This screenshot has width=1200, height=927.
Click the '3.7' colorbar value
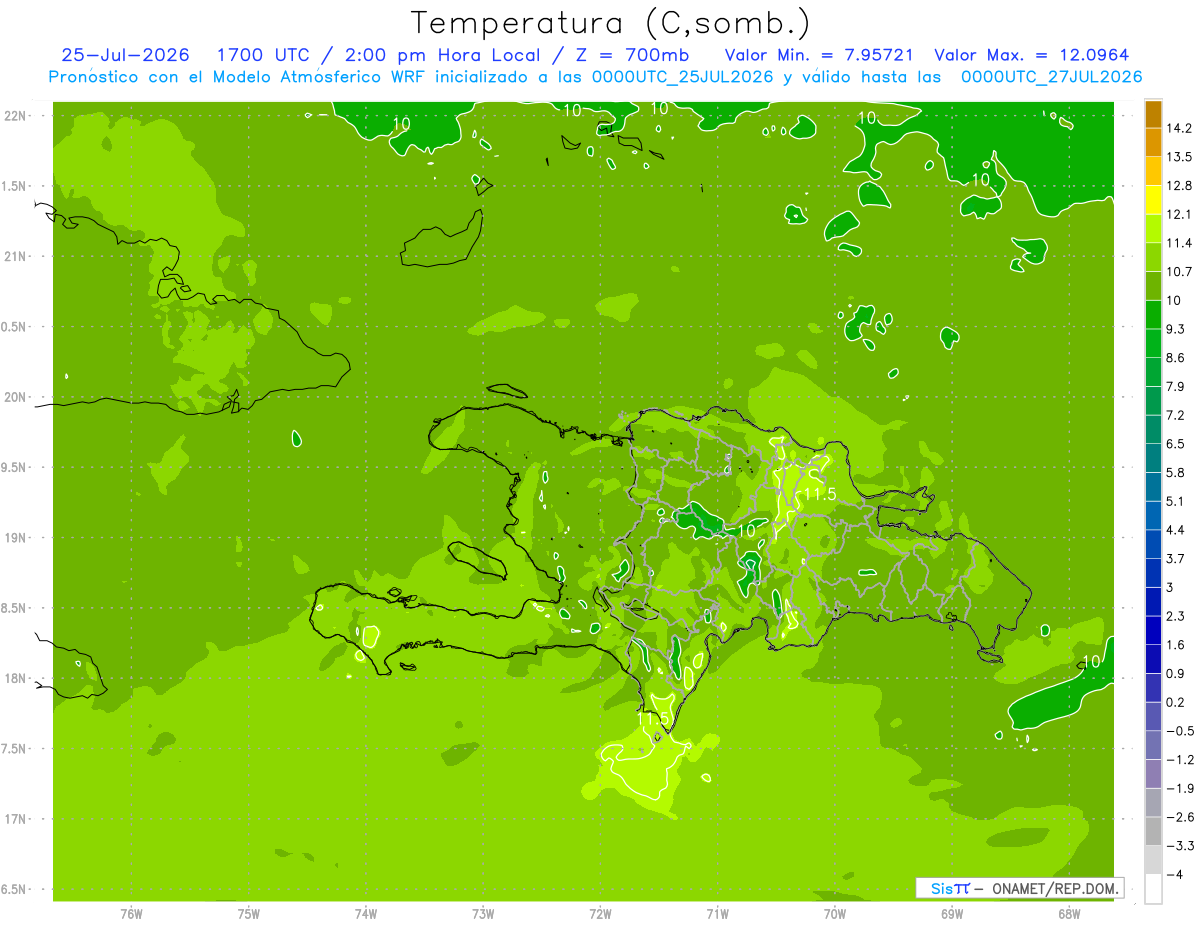[x=1176, y=558]
